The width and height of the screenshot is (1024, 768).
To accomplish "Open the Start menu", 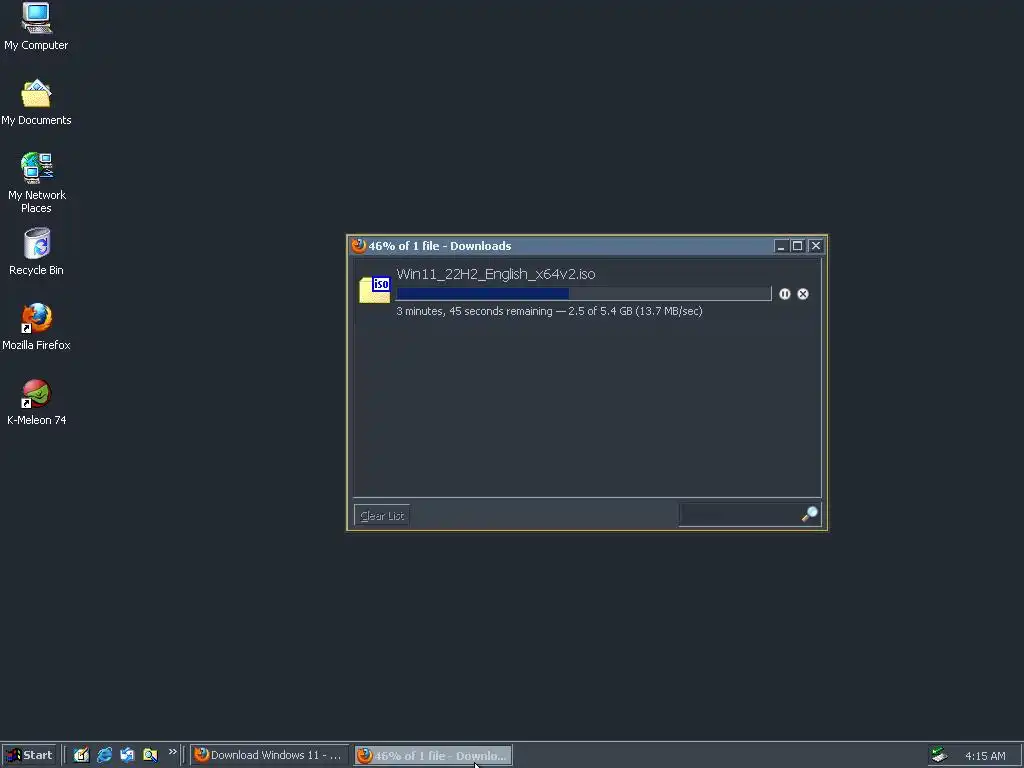I will point(29,755).
